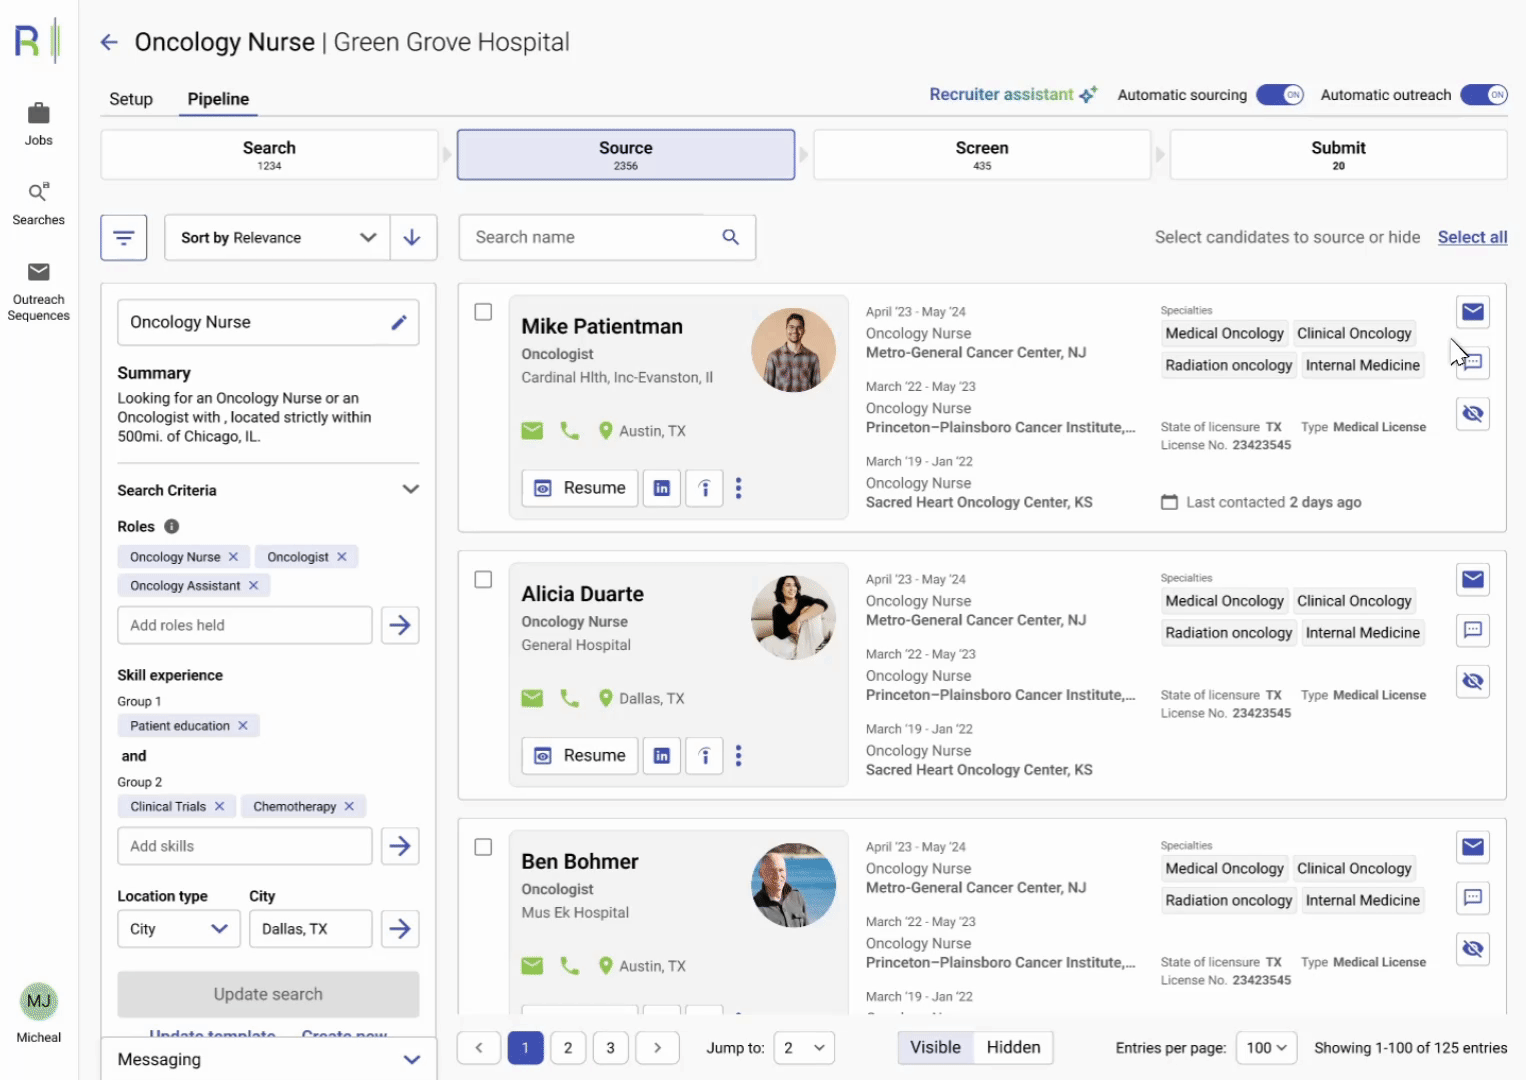The height and width of the screenshot is (1080, 1526).
Task: Select Alicia Duarte's checkbox
Action: [x=483, y=580]
